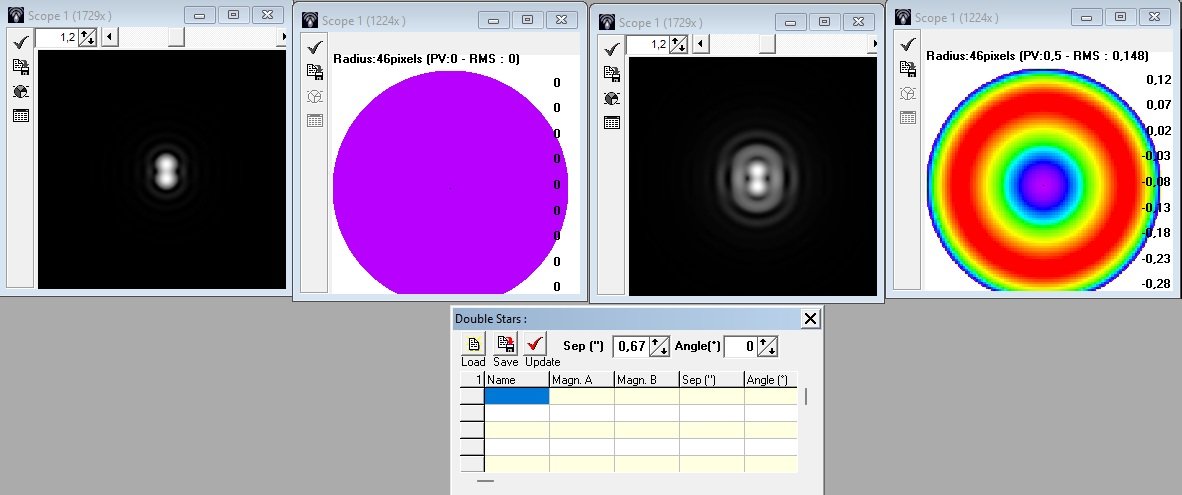This screenshot has width=1182, height=495.
Task: Click the Sep (") stepper arrows
Action: point(659,346)
